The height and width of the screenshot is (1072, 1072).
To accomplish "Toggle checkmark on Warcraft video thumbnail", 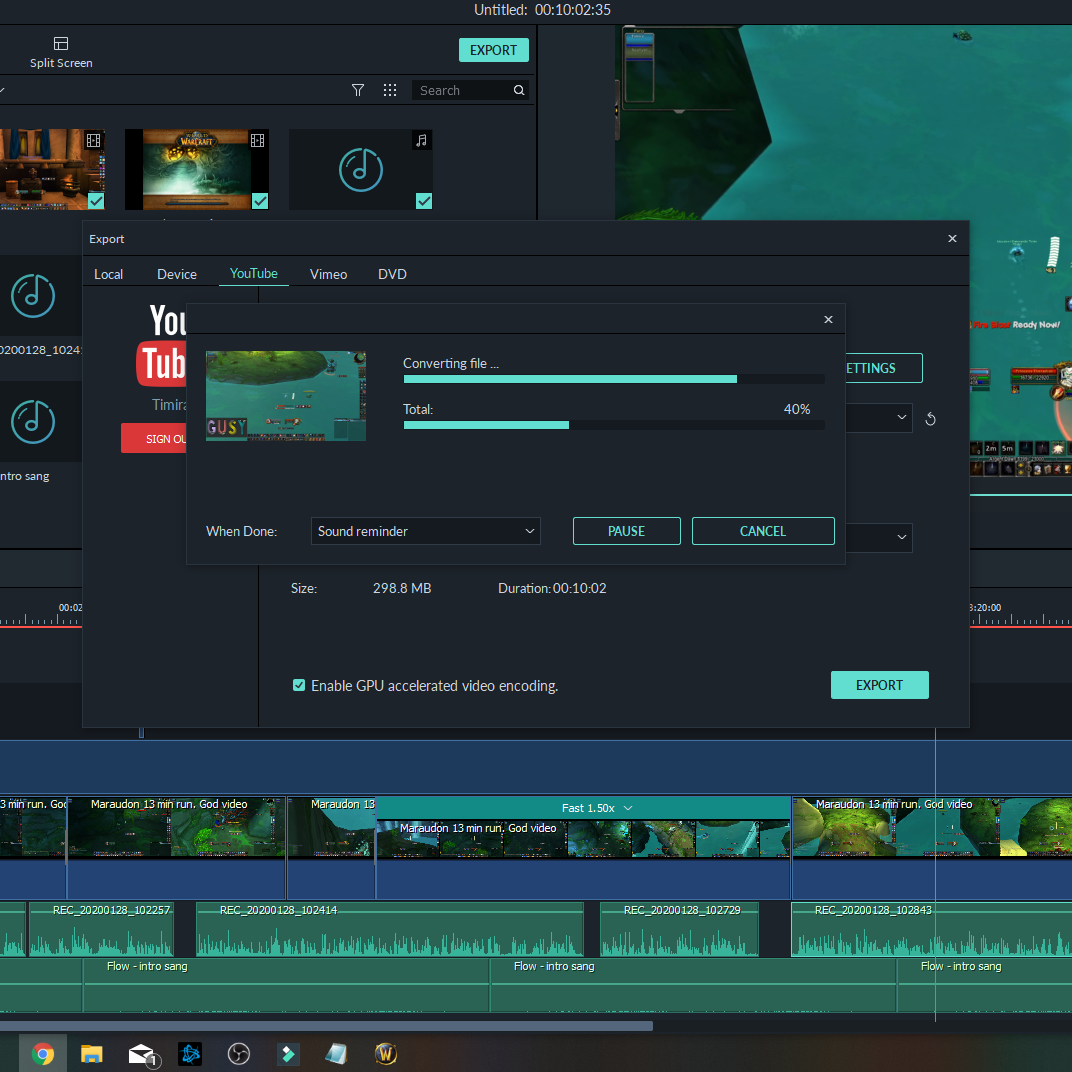I will click(260, 201).
